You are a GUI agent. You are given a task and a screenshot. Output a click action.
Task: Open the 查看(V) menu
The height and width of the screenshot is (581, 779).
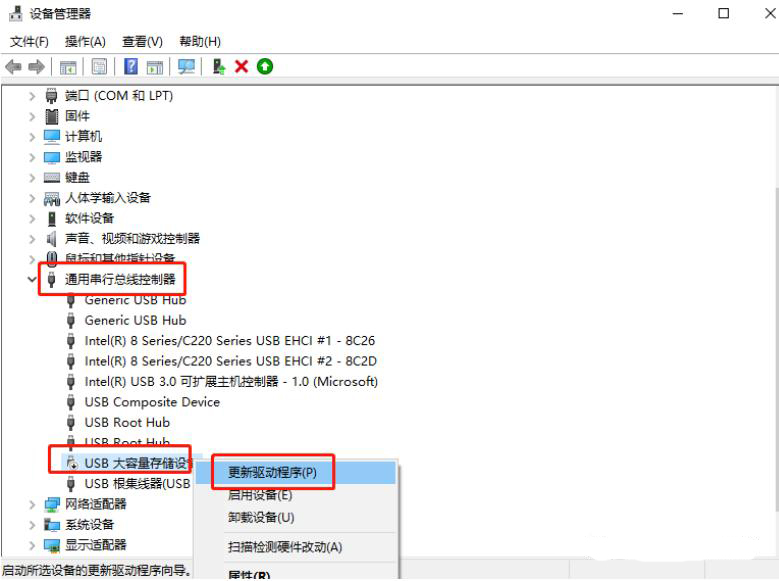pyautogui.click(x=143, y=42)
